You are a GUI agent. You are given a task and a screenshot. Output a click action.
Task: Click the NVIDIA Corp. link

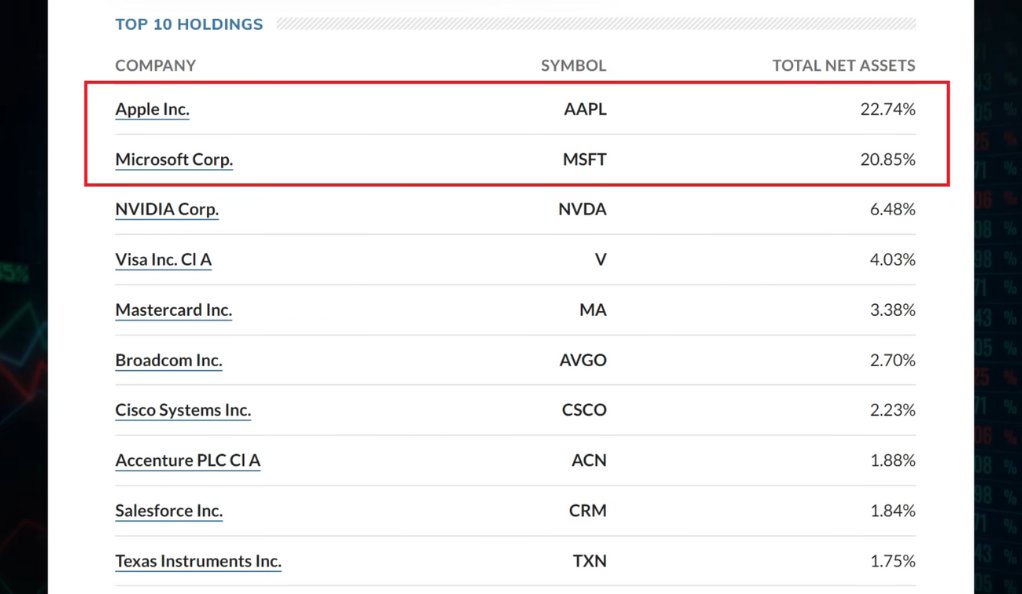(167, 209)
